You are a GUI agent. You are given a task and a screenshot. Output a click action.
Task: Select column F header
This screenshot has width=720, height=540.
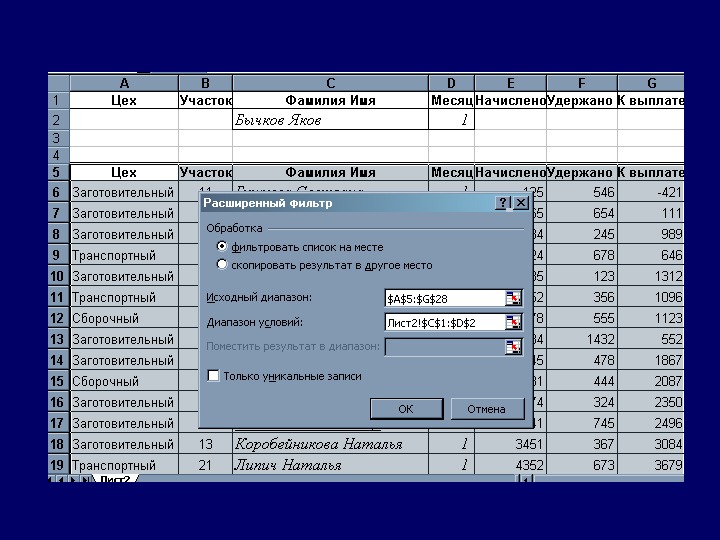[582, 83]
